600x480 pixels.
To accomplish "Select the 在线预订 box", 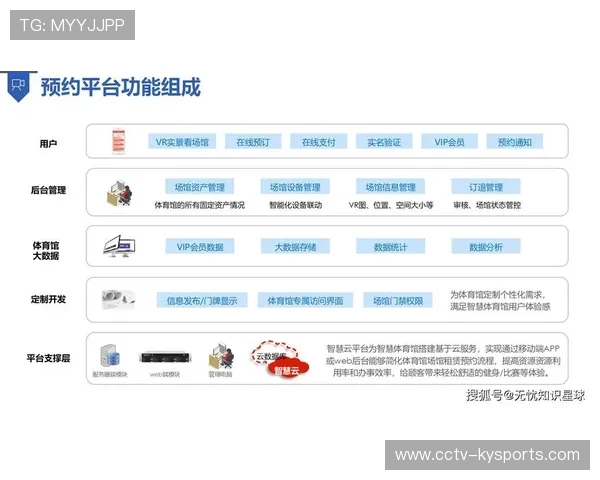I will click(x=253, y=142).
